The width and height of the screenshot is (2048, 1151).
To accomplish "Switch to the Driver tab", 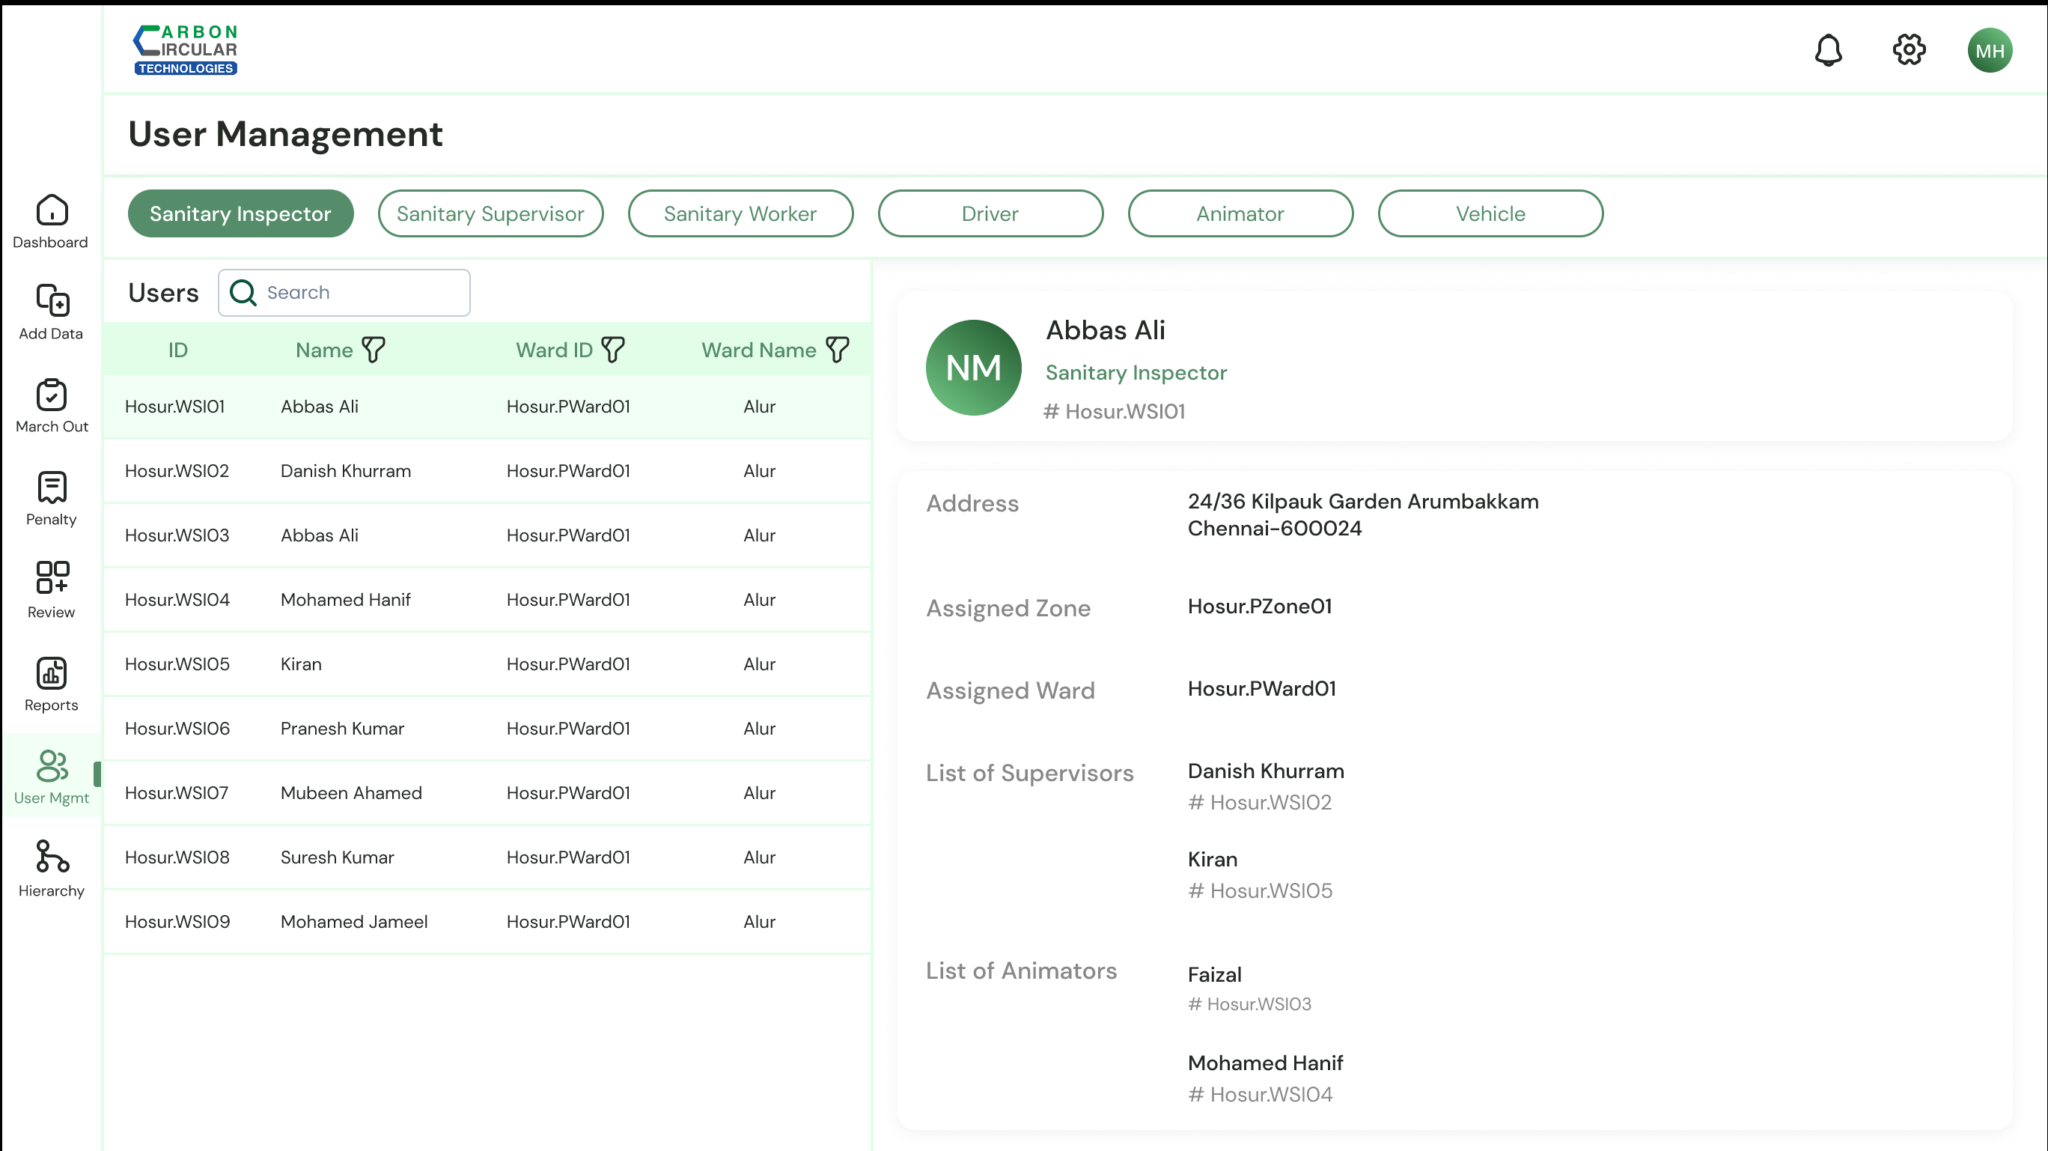I will 990,213.
